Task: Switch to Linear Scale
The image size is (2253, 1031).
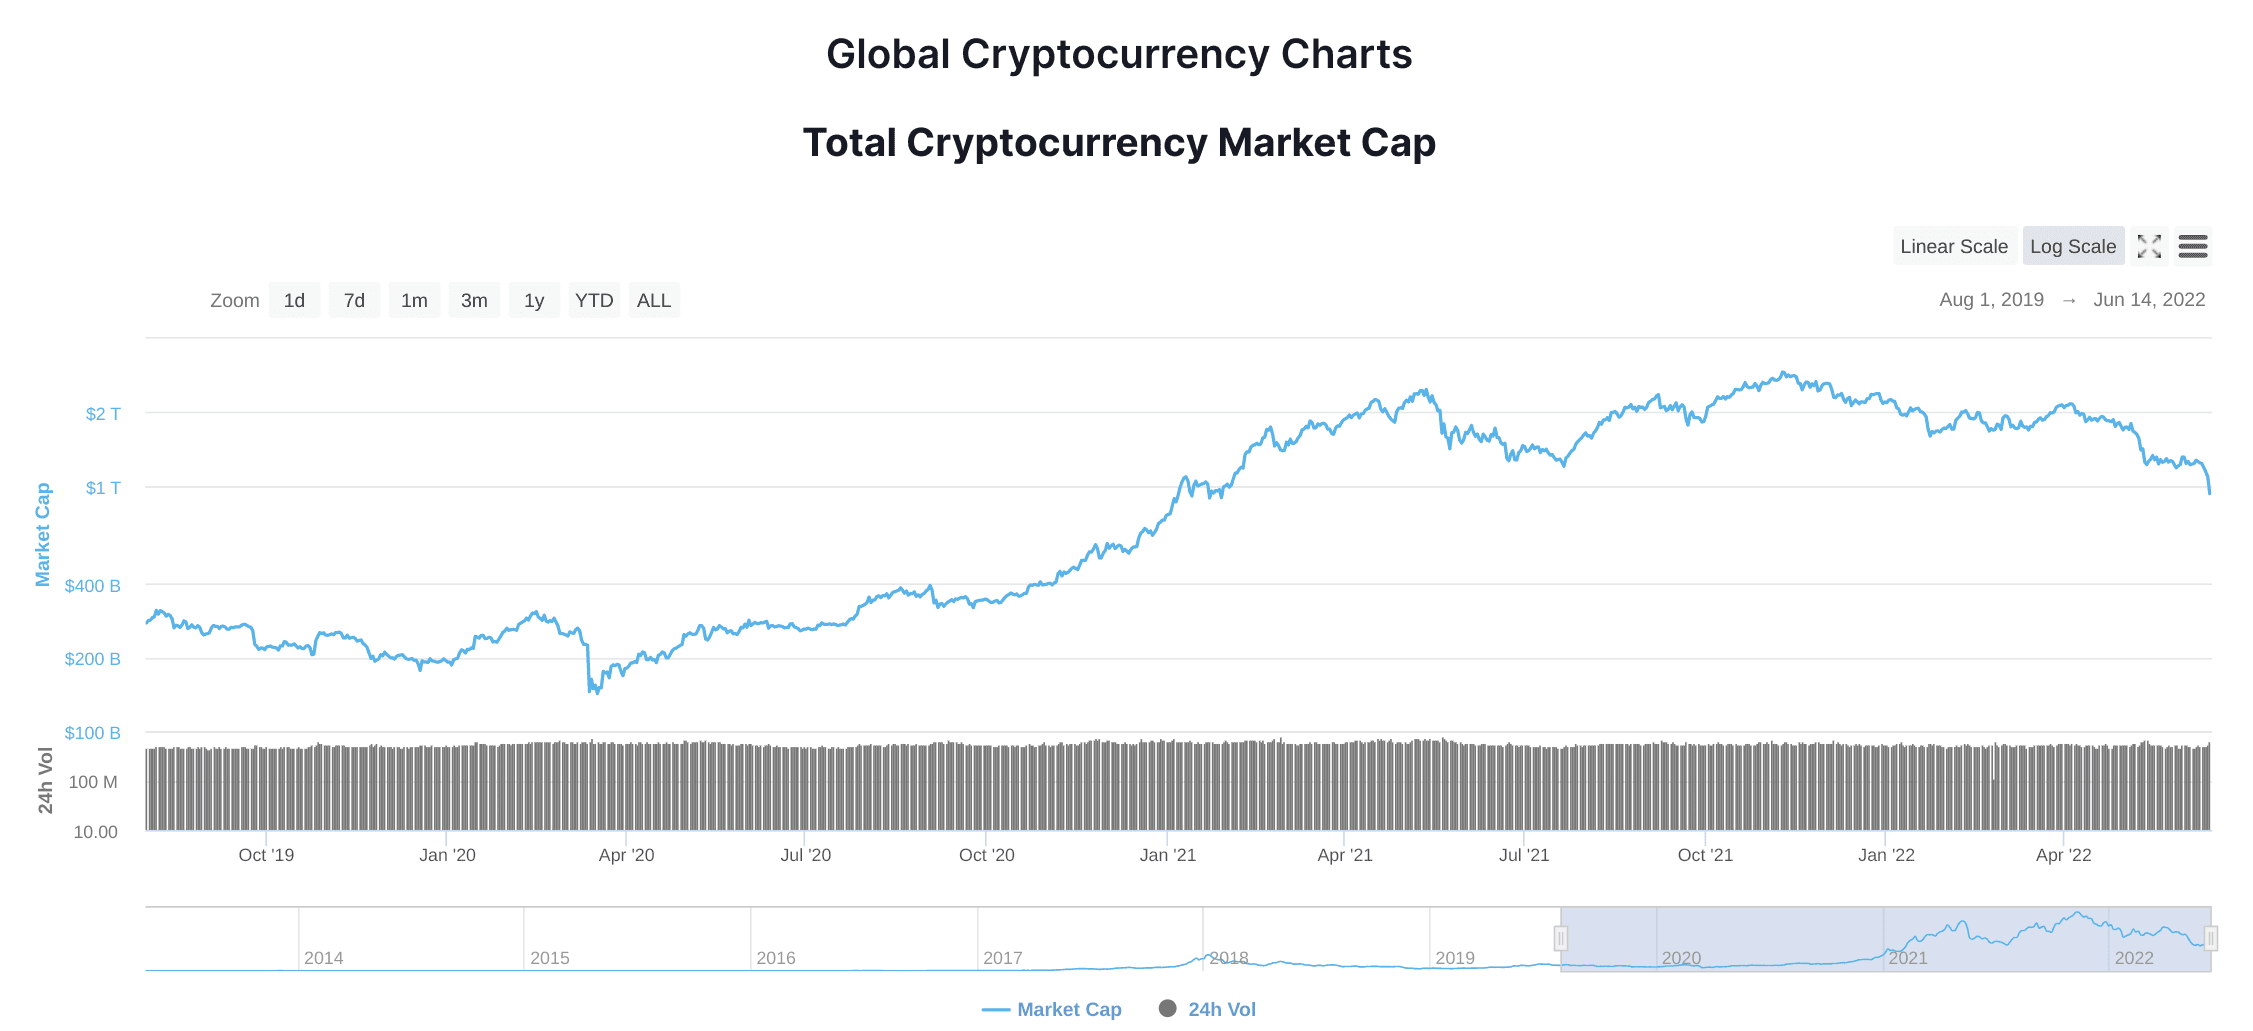Action: click(1954, 246)
